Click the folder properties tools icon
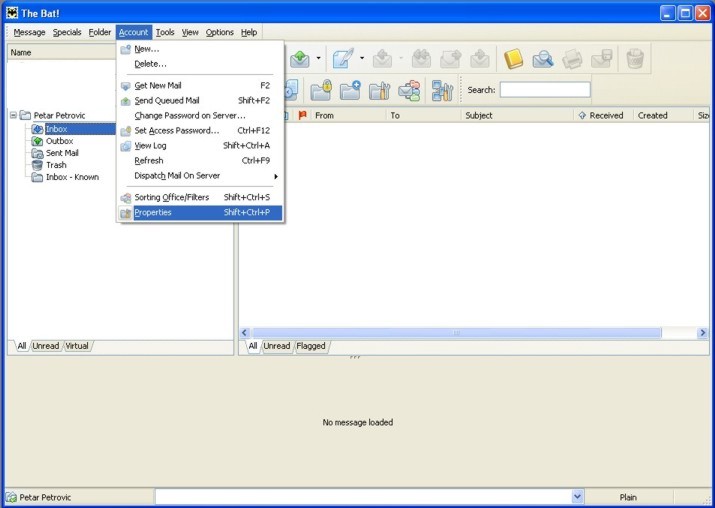This screenshot has width=715, height=508. pos(379,90)
